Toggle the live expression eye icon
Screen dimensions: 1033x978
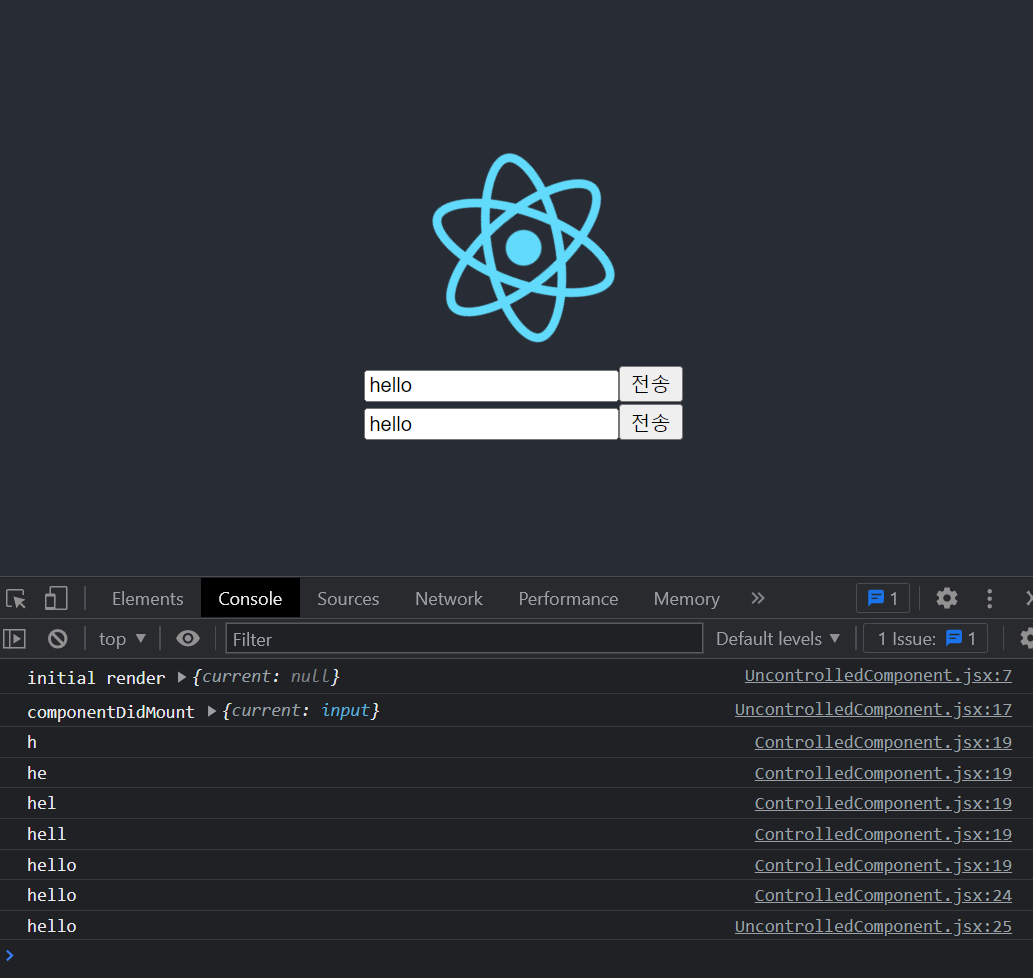coord(188,638)
